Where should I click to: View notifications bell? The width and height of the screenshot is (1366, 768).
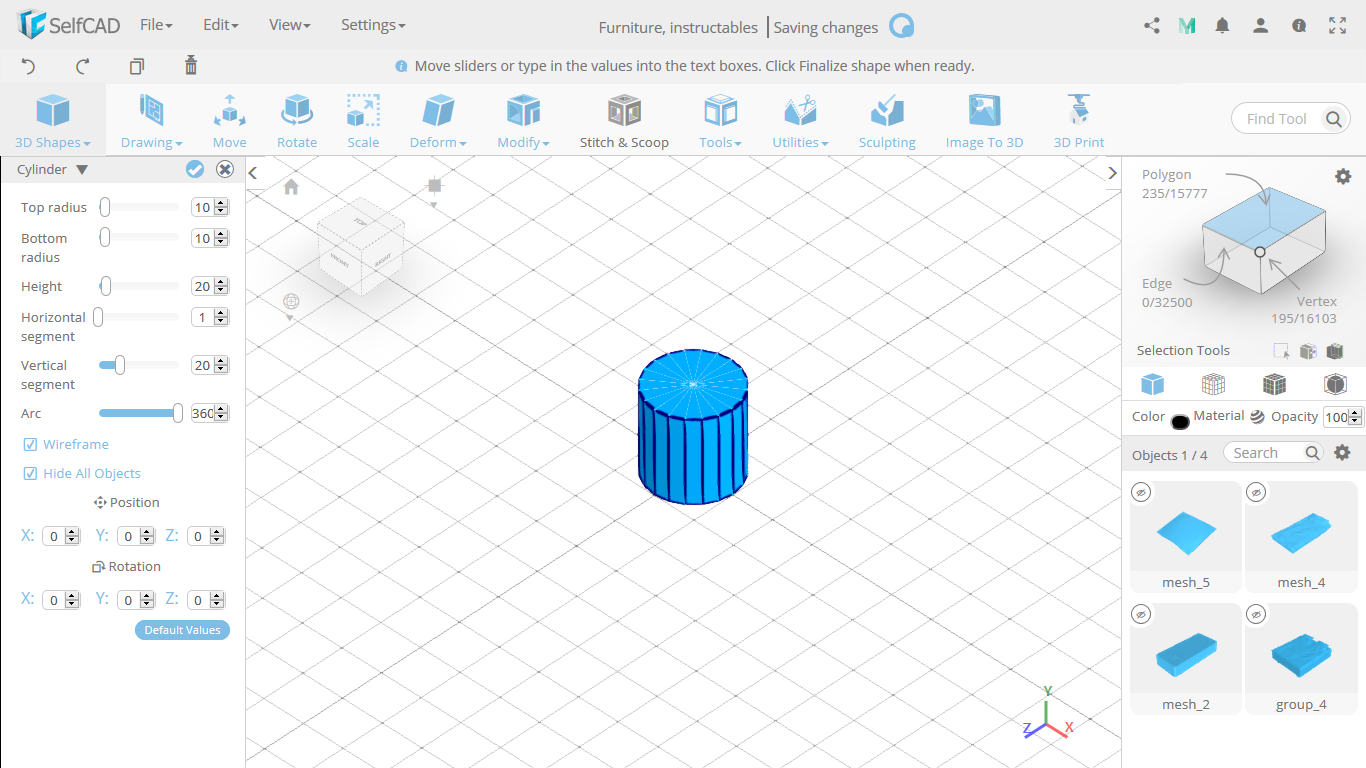tap(1222, 26)
